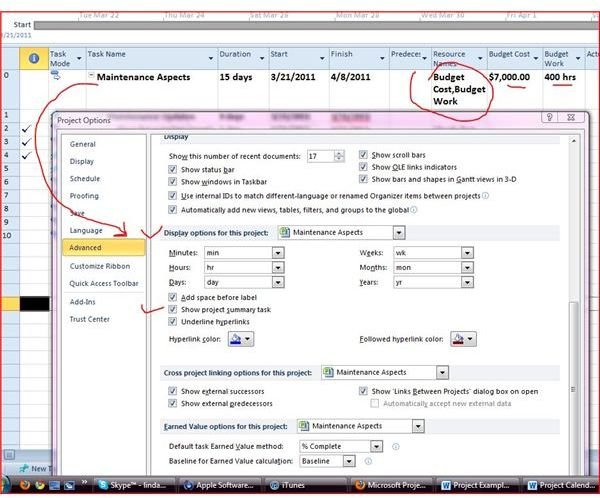Open the Followed hyperlink color picker
Viewport: 600px width, 498px height.
[463, 339]
